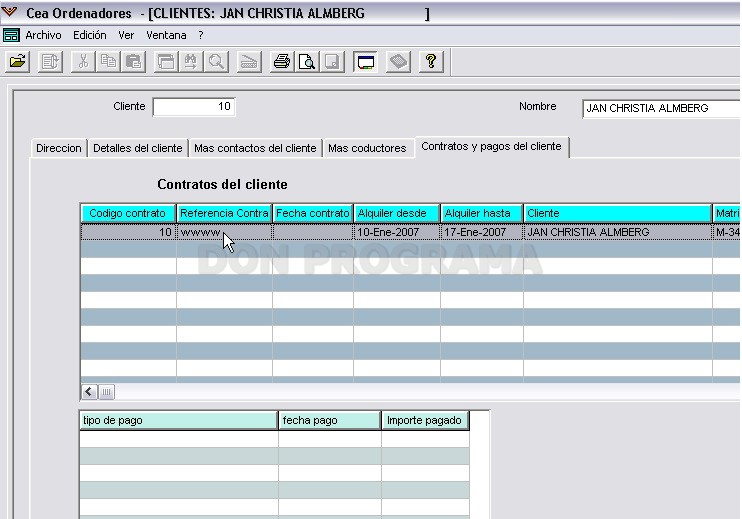Switch to the Direccion tab

[59, 148]
